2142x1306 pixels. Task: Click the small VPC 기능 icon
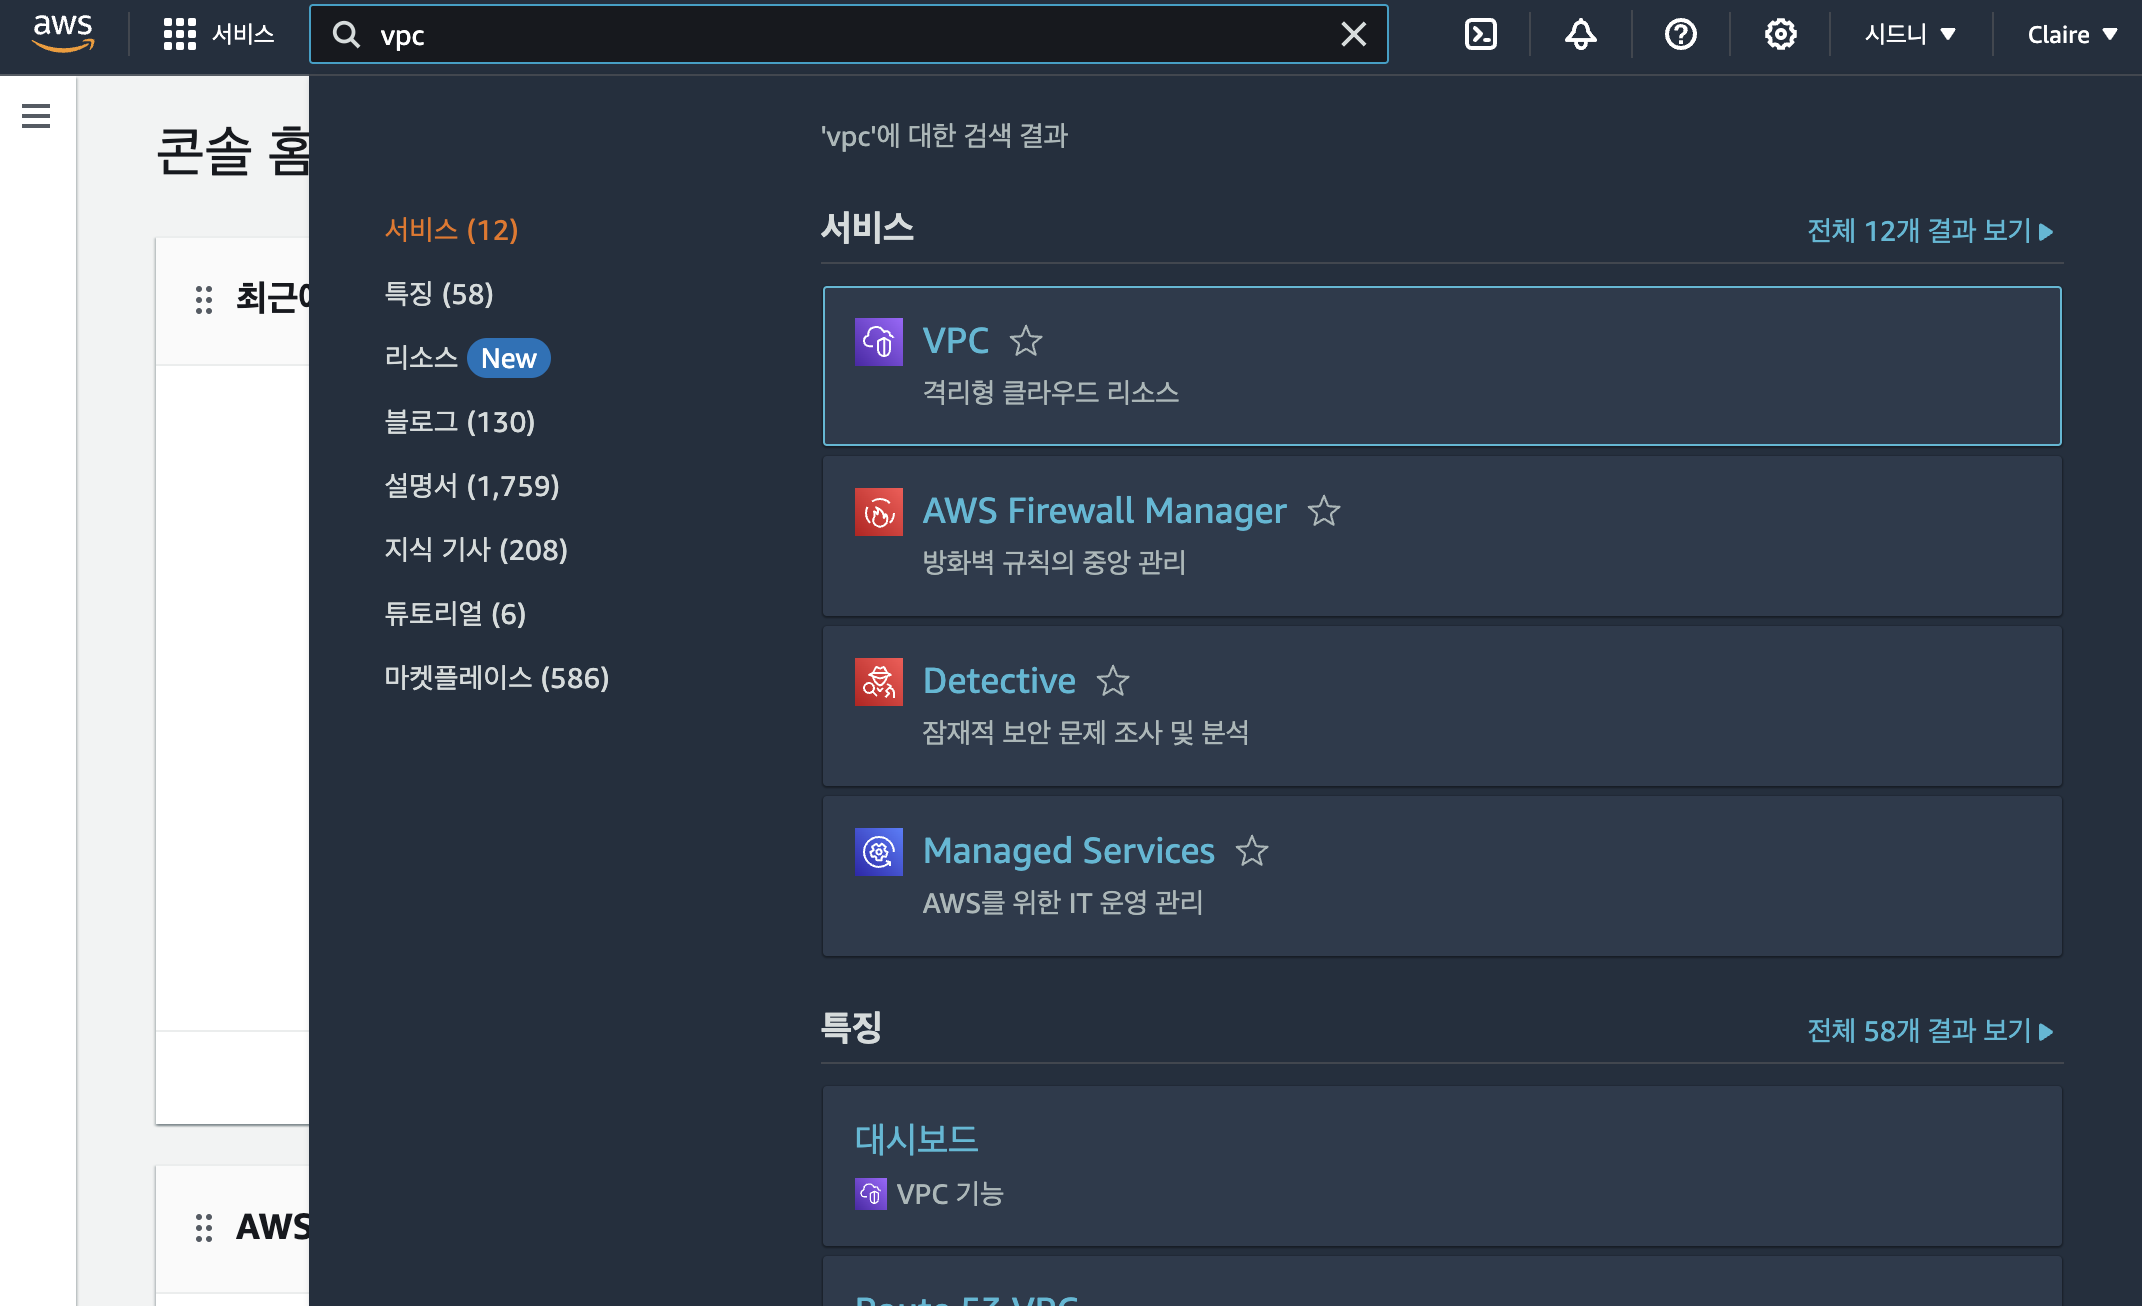(x=871, y=1194)
